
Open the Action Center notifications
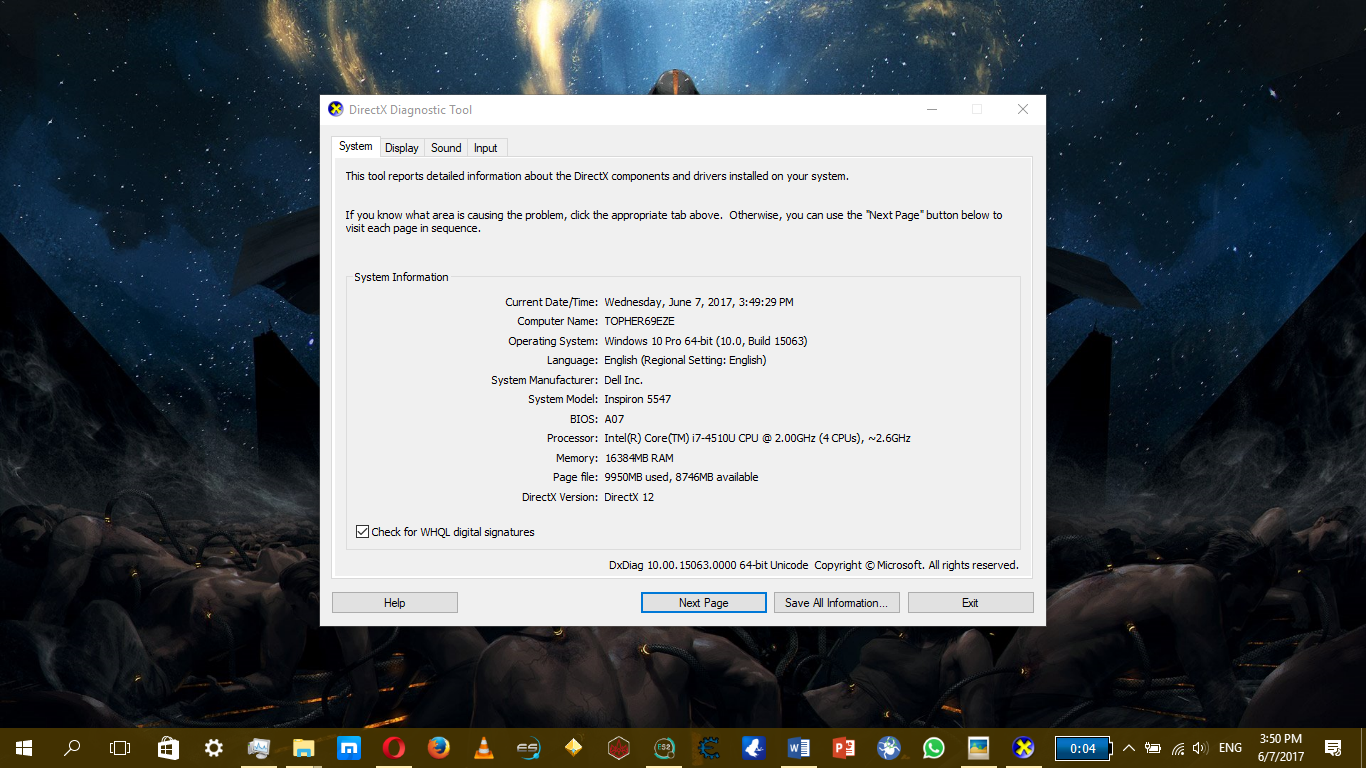pyautogui.click(x=1333, y=748)
